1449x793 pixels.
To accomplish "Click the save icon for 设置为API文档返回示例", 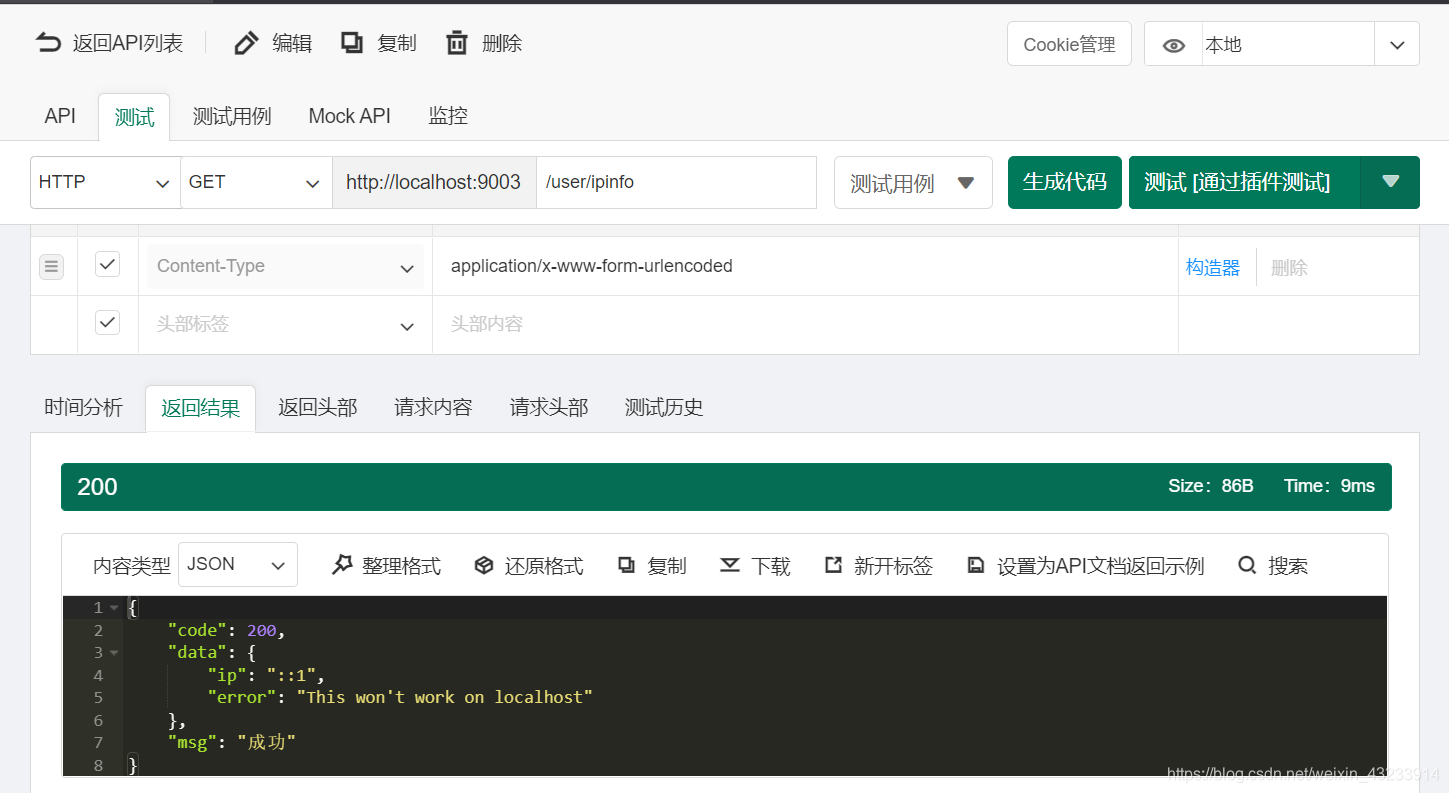I will 976,565.
